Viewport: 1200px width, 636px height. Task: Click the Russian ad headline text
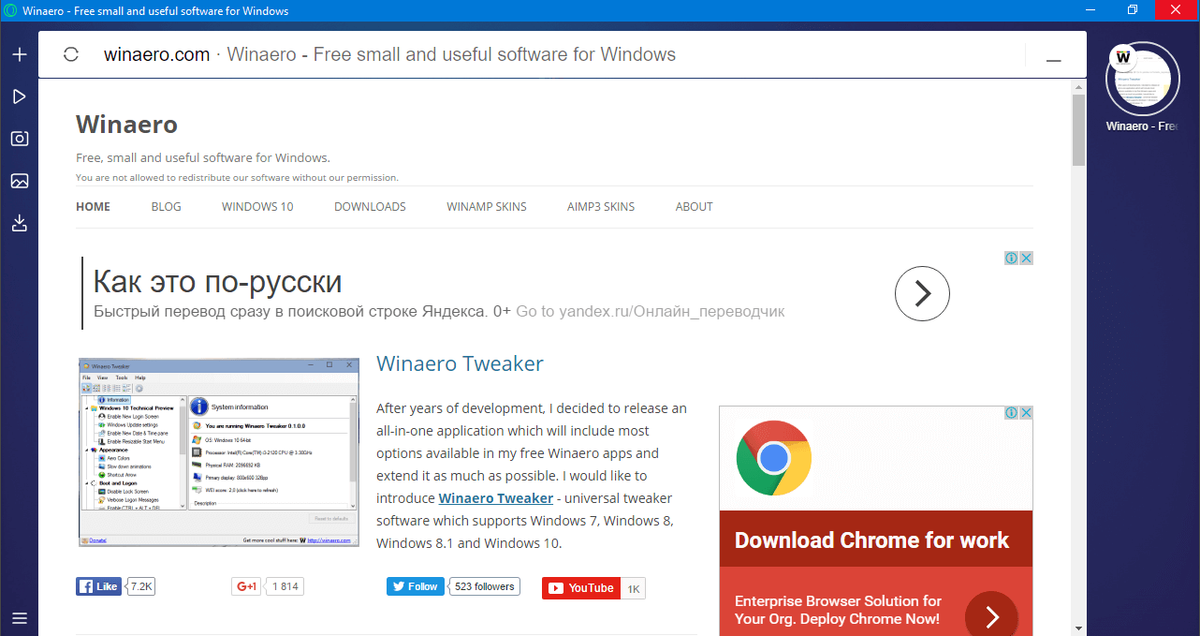click(x=218, y=281)
